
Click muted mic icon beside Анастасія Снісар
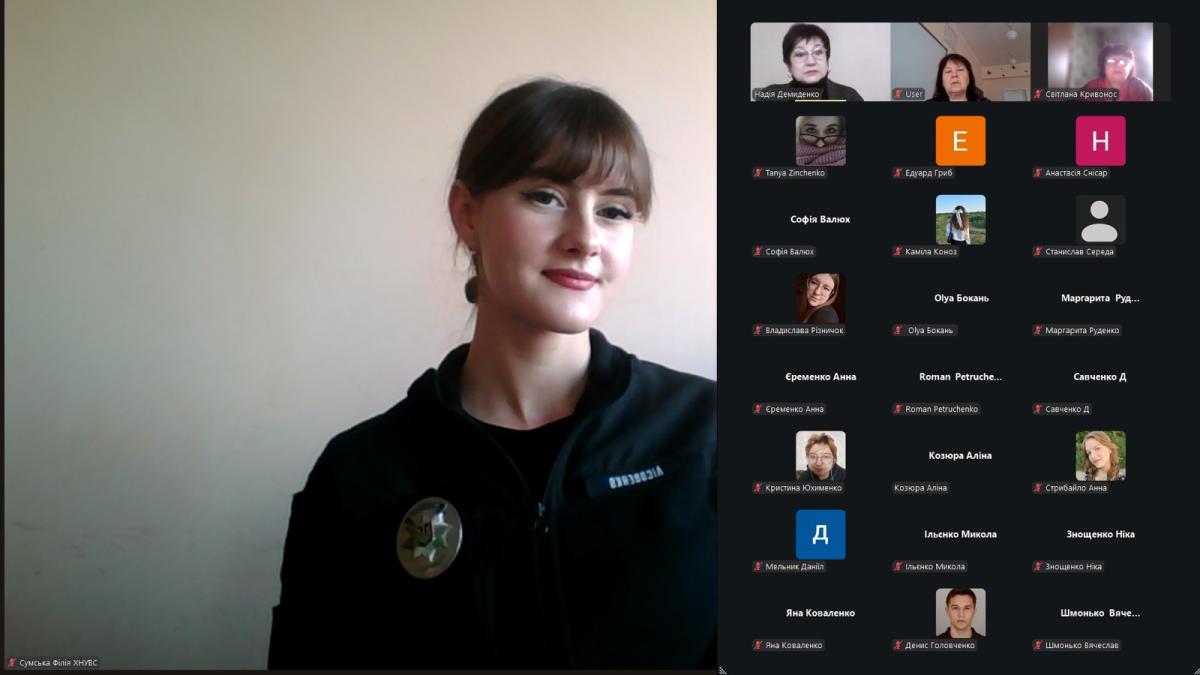coord(1038,173)
